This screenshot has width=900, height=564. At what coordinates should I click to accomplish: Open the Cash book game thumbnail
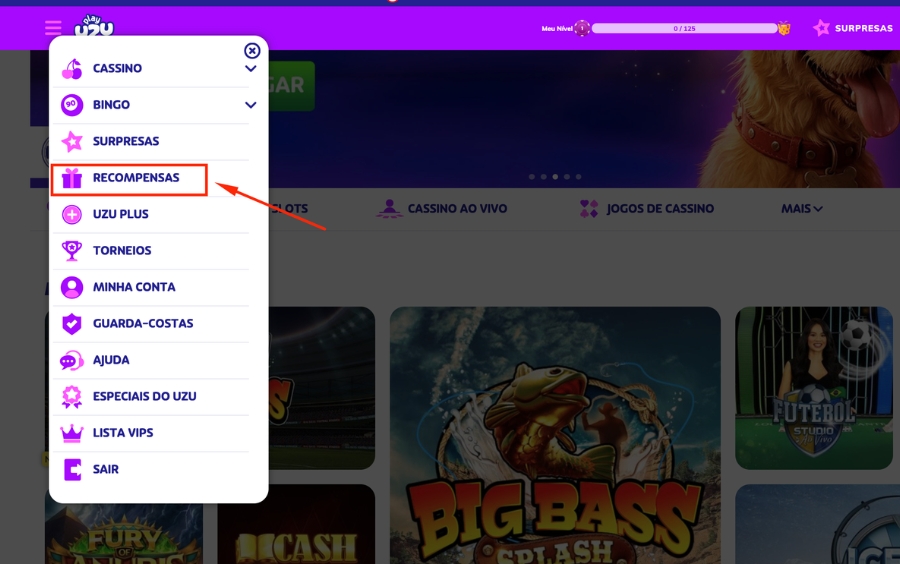coord(297,524)
